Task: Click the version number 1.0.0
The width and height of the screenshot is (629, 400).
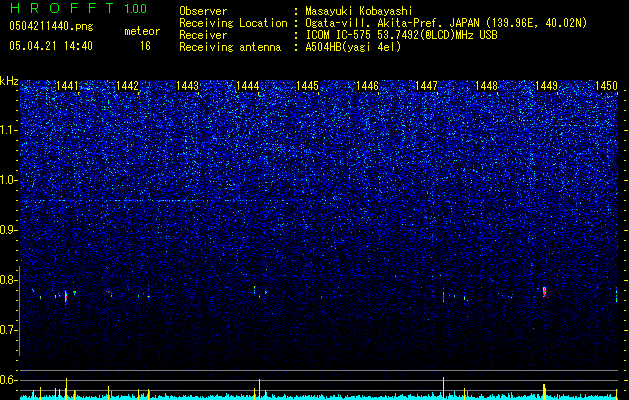Action: (x=136, y=8)
